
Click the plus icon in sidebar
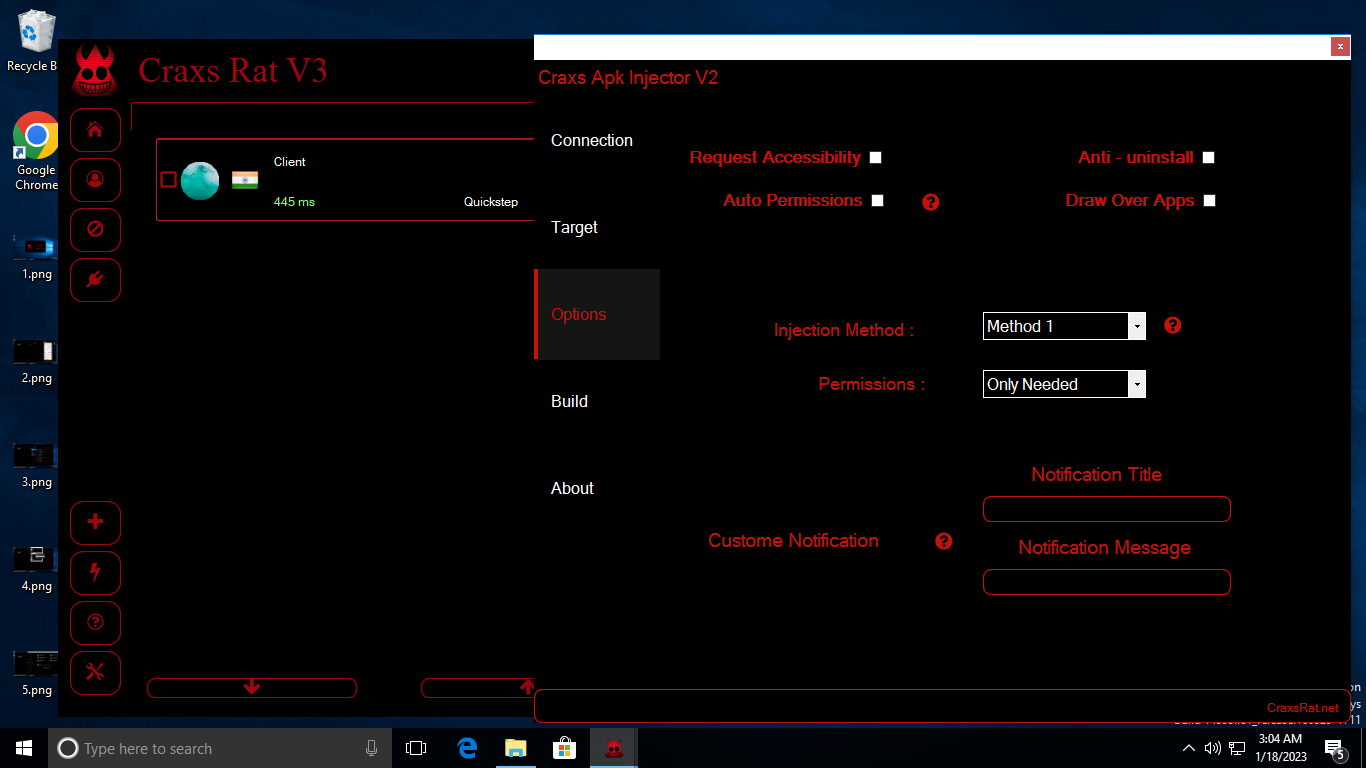(x=96, y=522)
